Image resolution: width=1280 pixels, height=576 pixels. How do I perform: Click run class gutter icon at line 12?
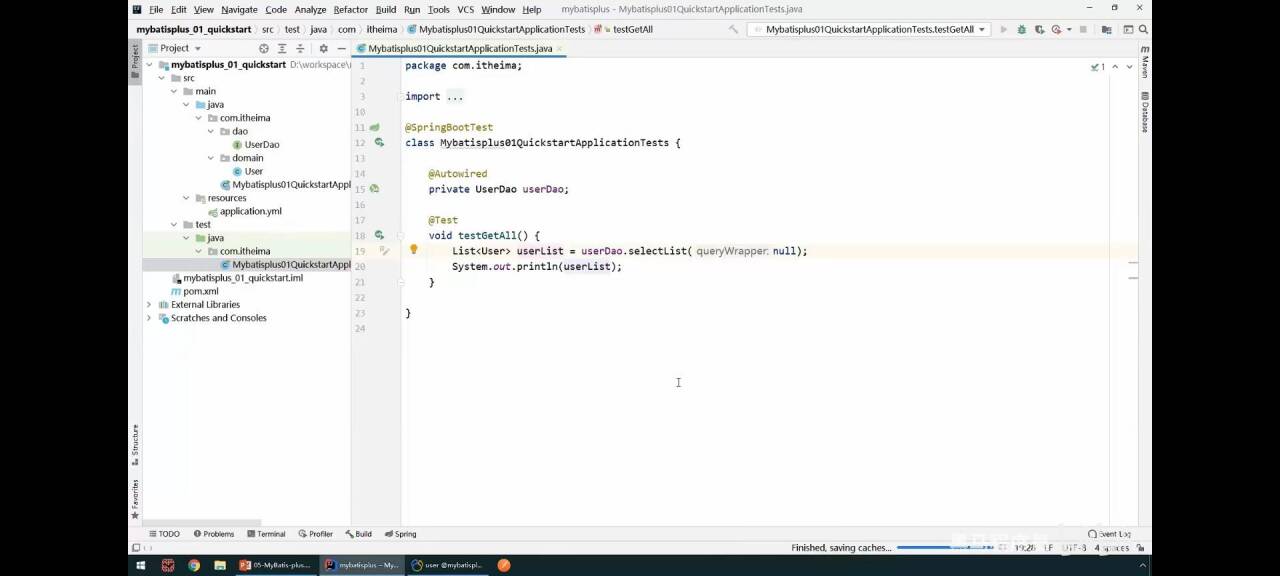(x=379, y=142)
